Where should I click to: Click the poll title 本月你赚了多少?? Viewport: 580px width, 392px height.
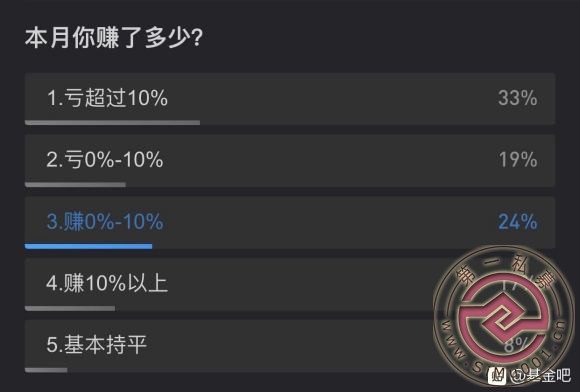(114, 38)
